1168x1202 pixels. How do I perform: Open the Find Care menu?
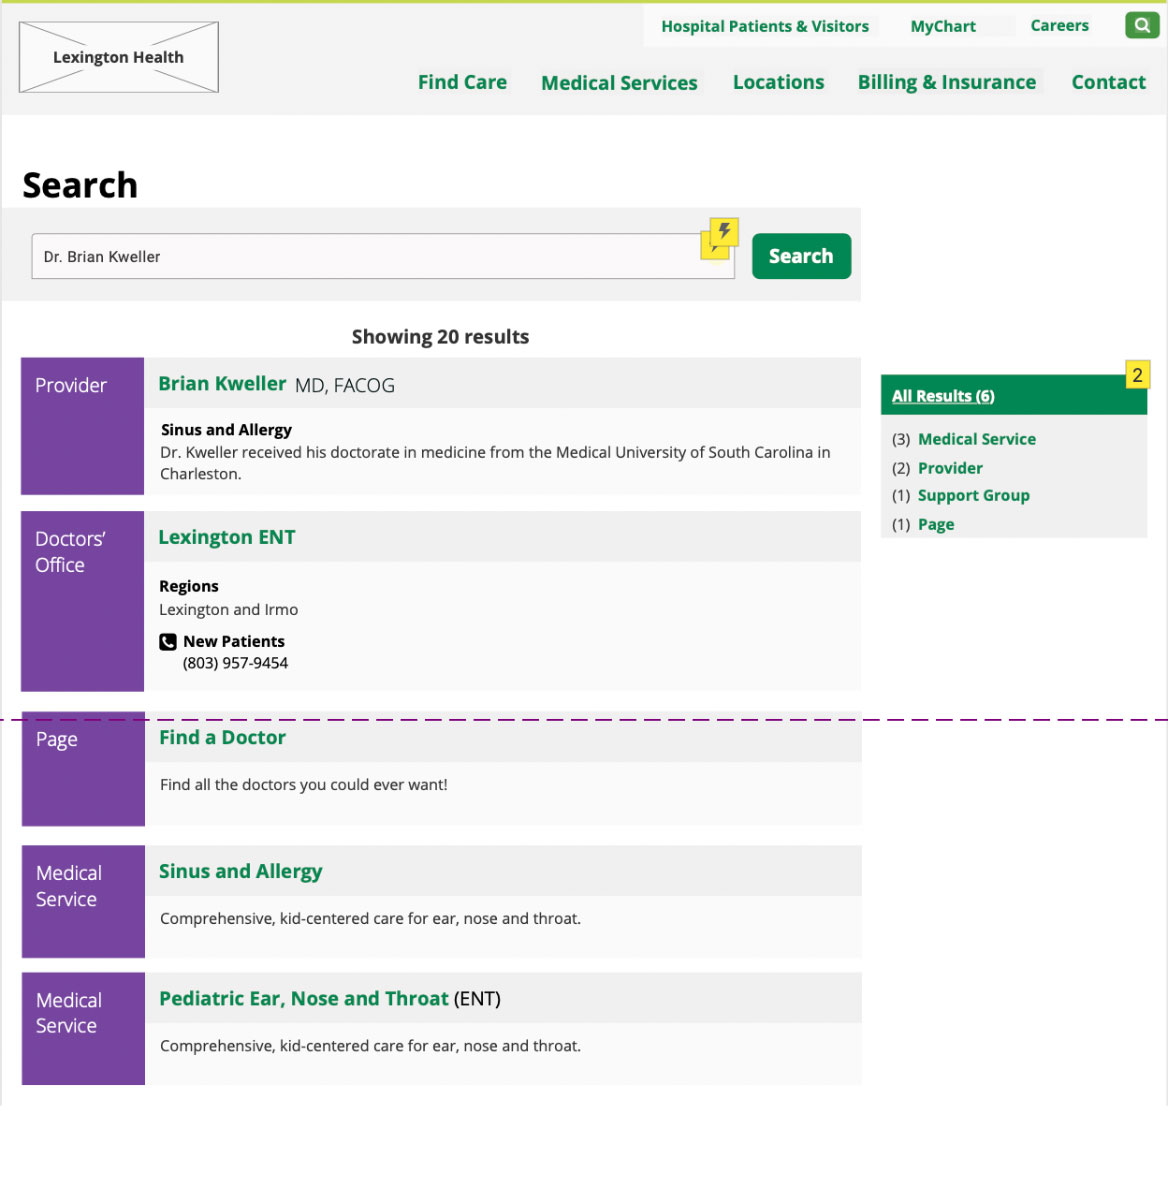(462, 82)
